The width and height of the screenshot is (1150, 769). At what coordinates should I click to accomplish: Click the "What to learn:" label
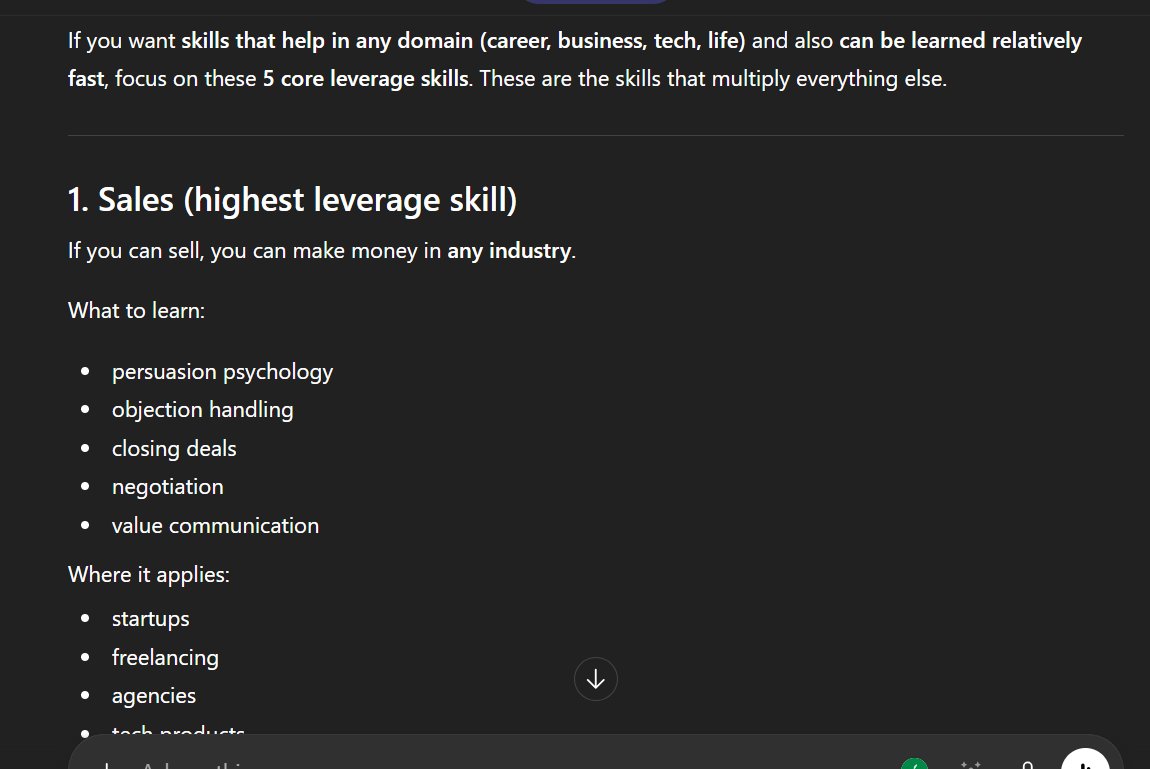tap(136, 311)
